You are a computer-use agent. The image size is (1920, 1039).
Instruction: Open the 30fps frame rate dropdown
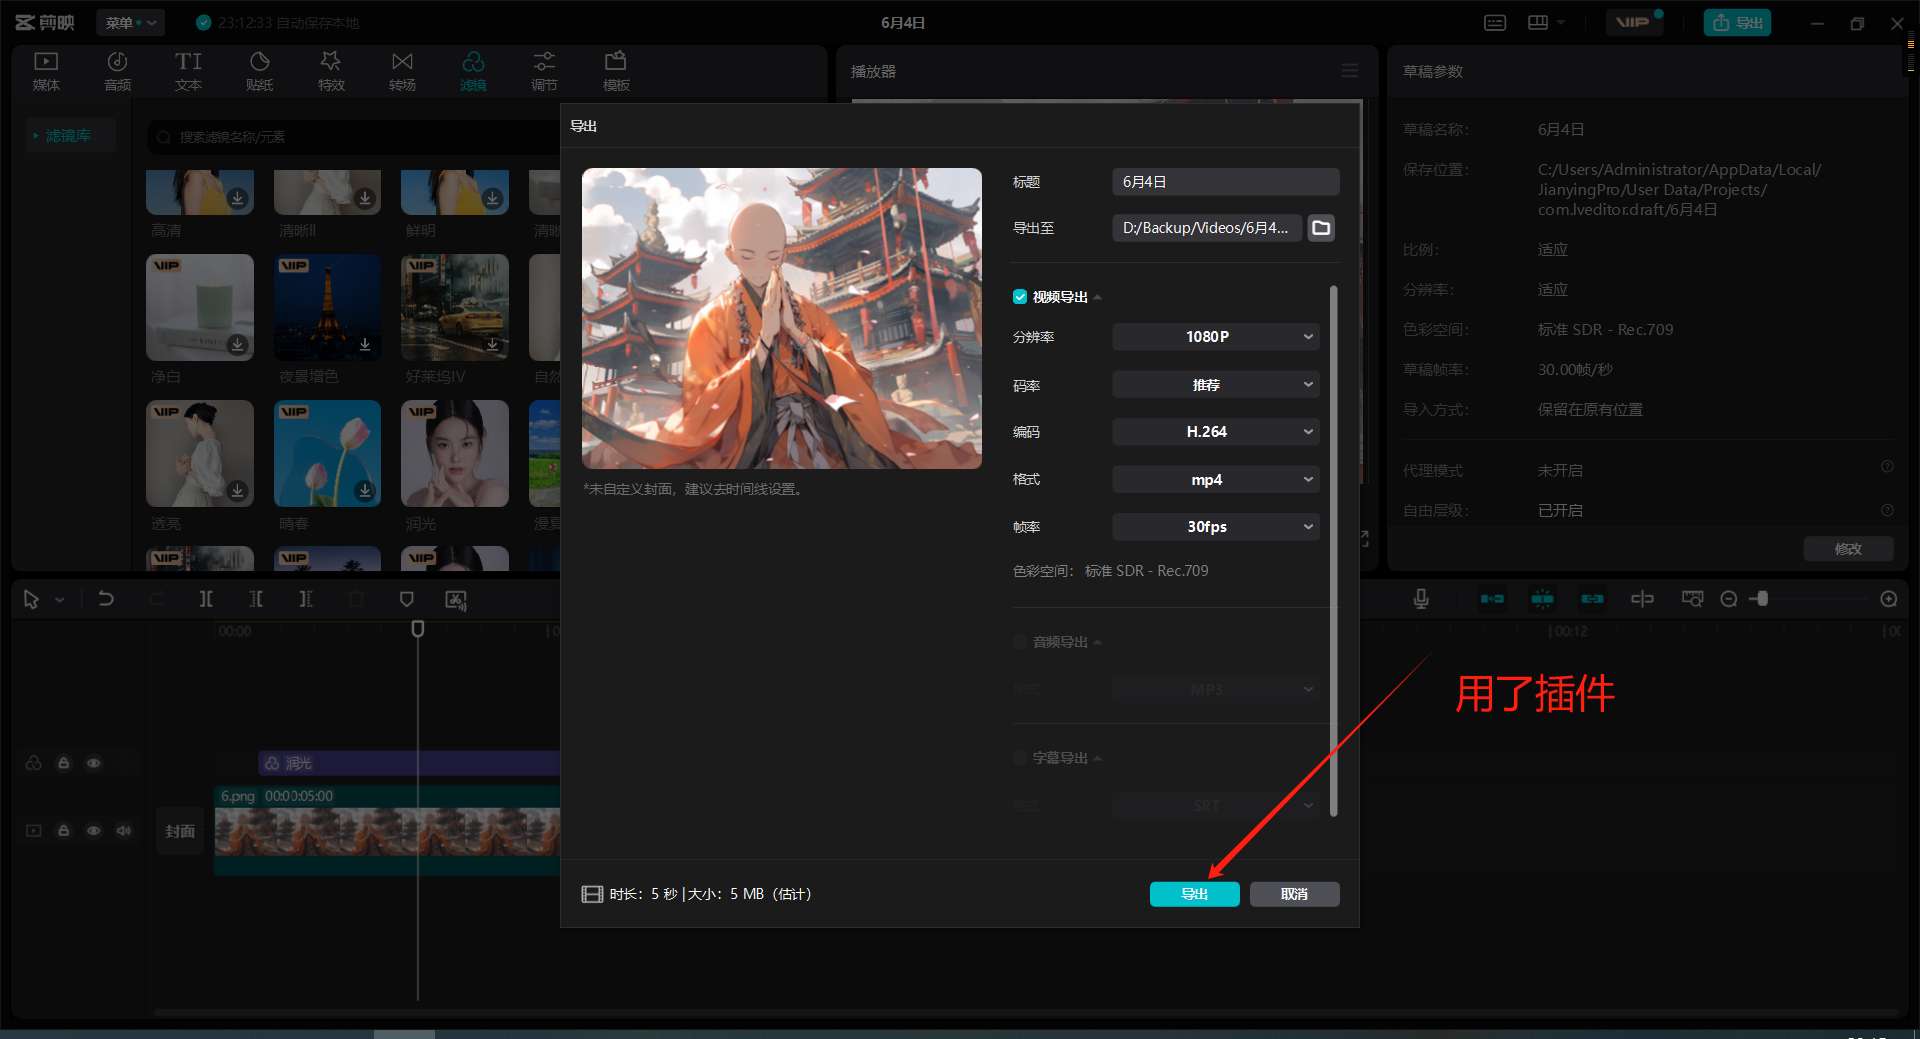(1215, 527)
